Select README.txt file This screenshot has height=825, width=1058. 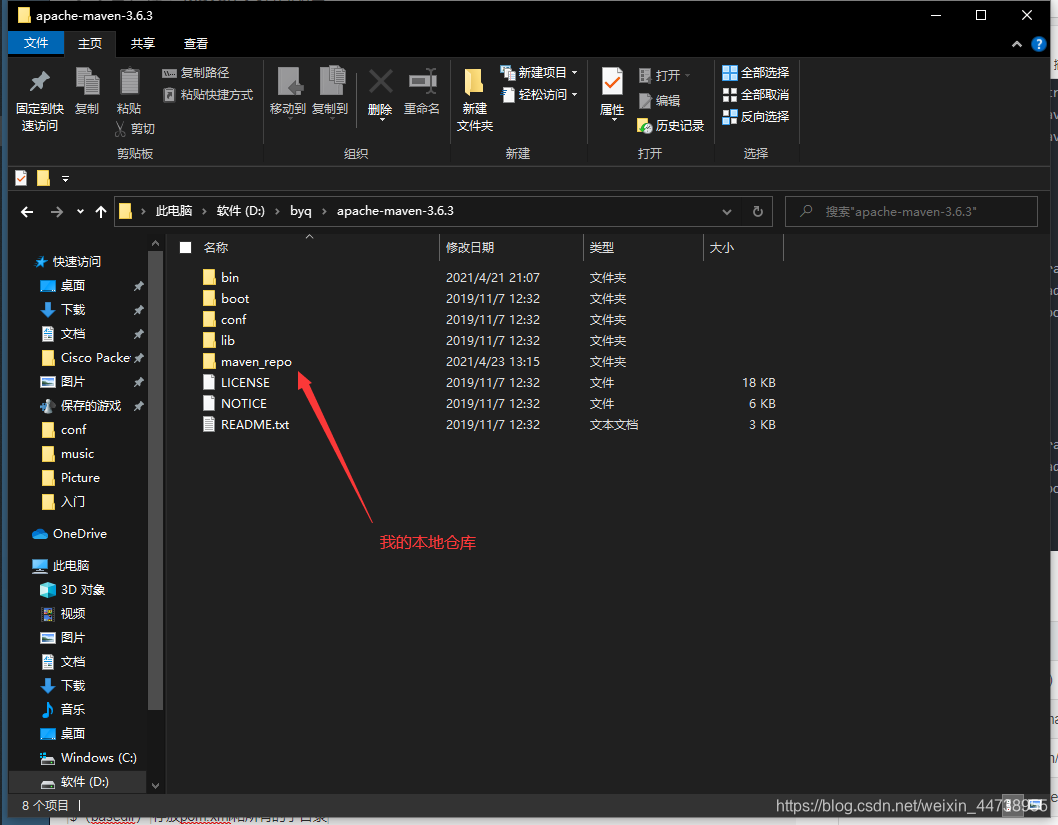pyautogui.click(x=246, y=424)
